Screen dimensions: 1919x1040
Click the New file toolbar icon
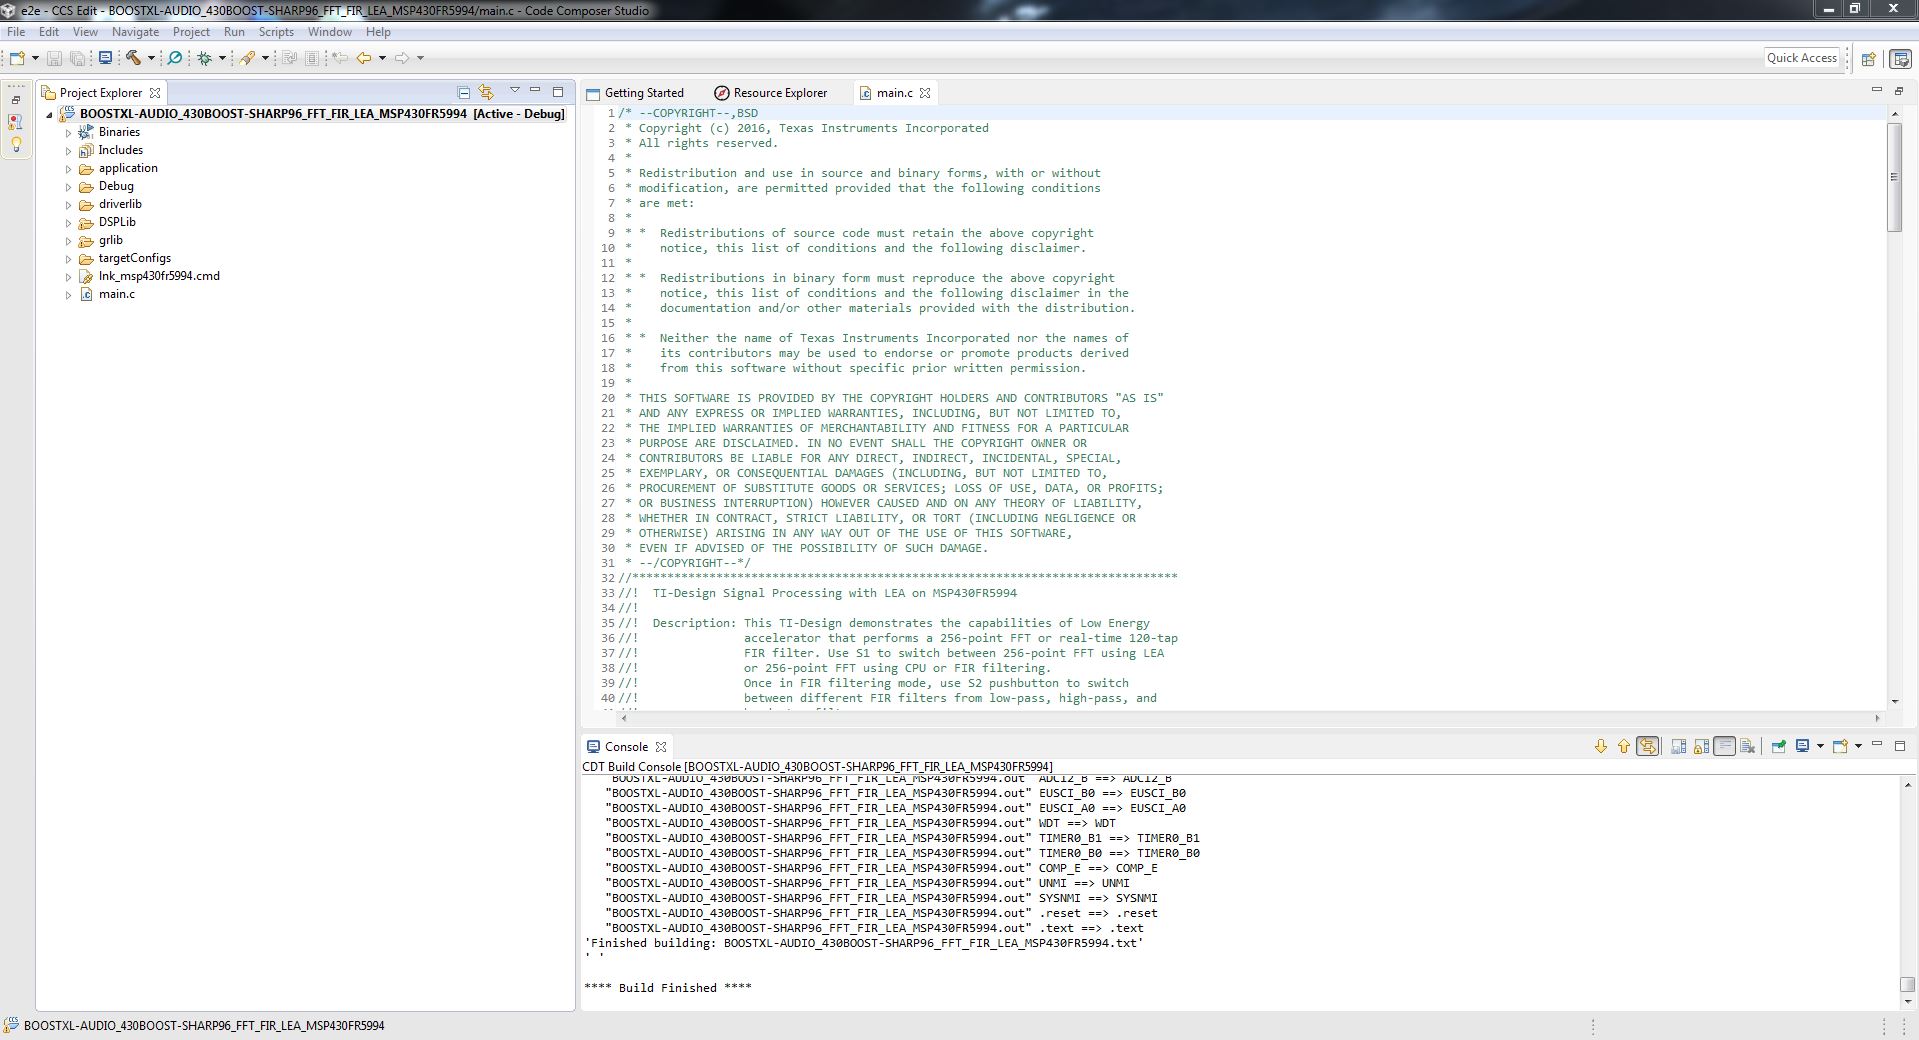point(17,58)
